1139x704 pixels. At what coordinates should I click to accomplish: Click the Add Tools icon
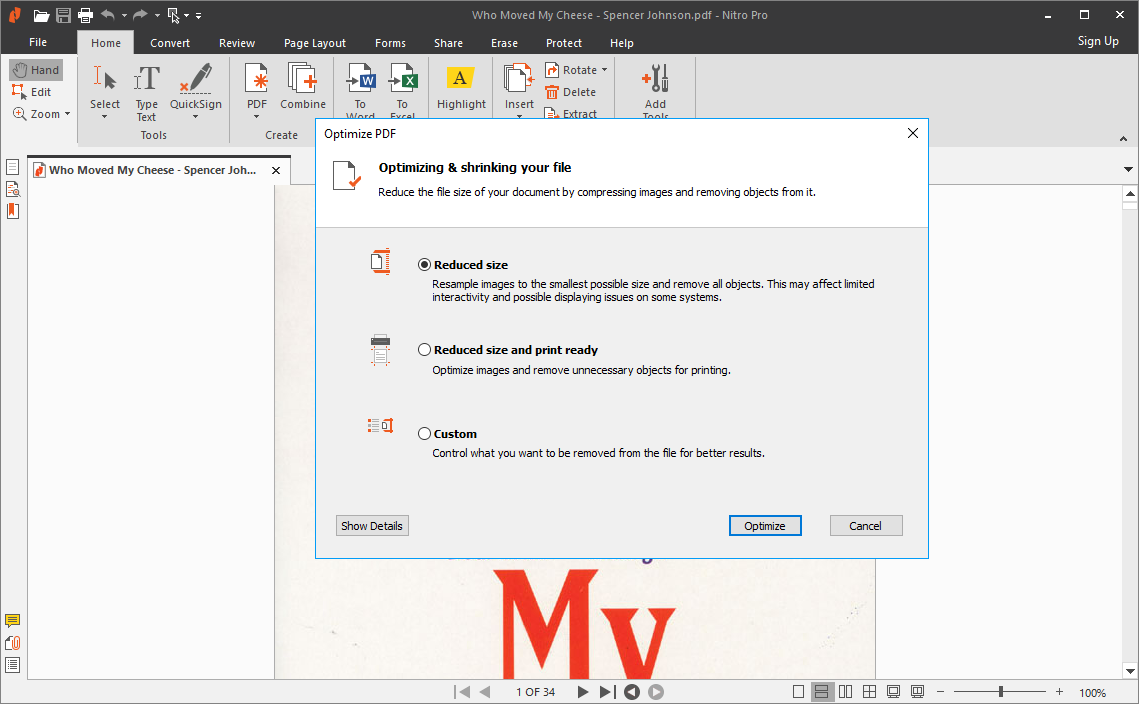click(655, 78)
